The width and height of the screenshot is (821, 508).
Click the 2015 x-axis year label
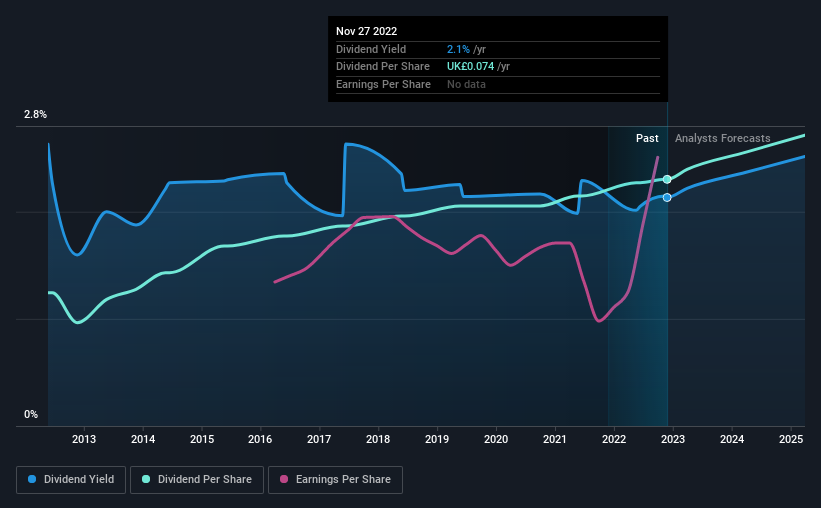pyautogui.click(x=202, y=439)
